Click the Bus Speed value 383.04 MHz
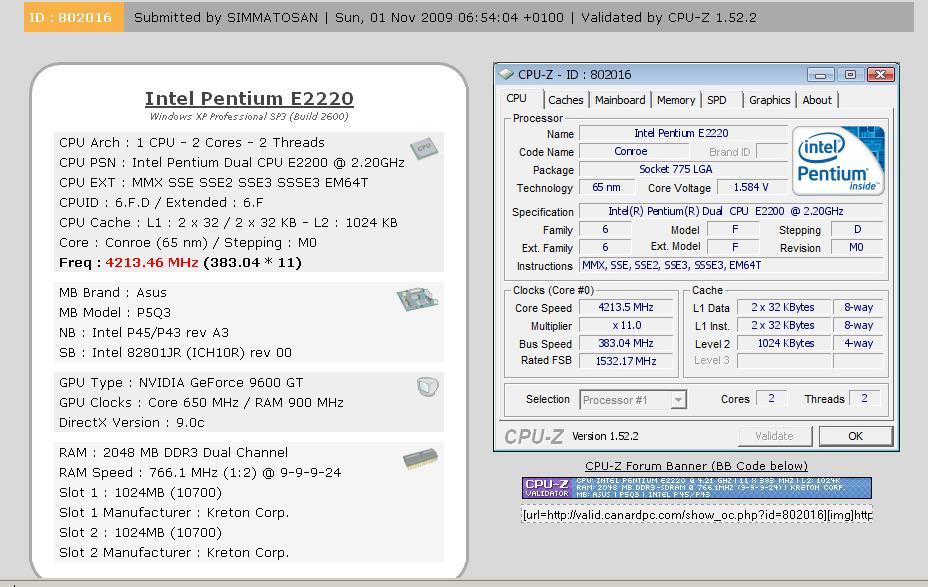The image size is (928, 587). [626, 343]
